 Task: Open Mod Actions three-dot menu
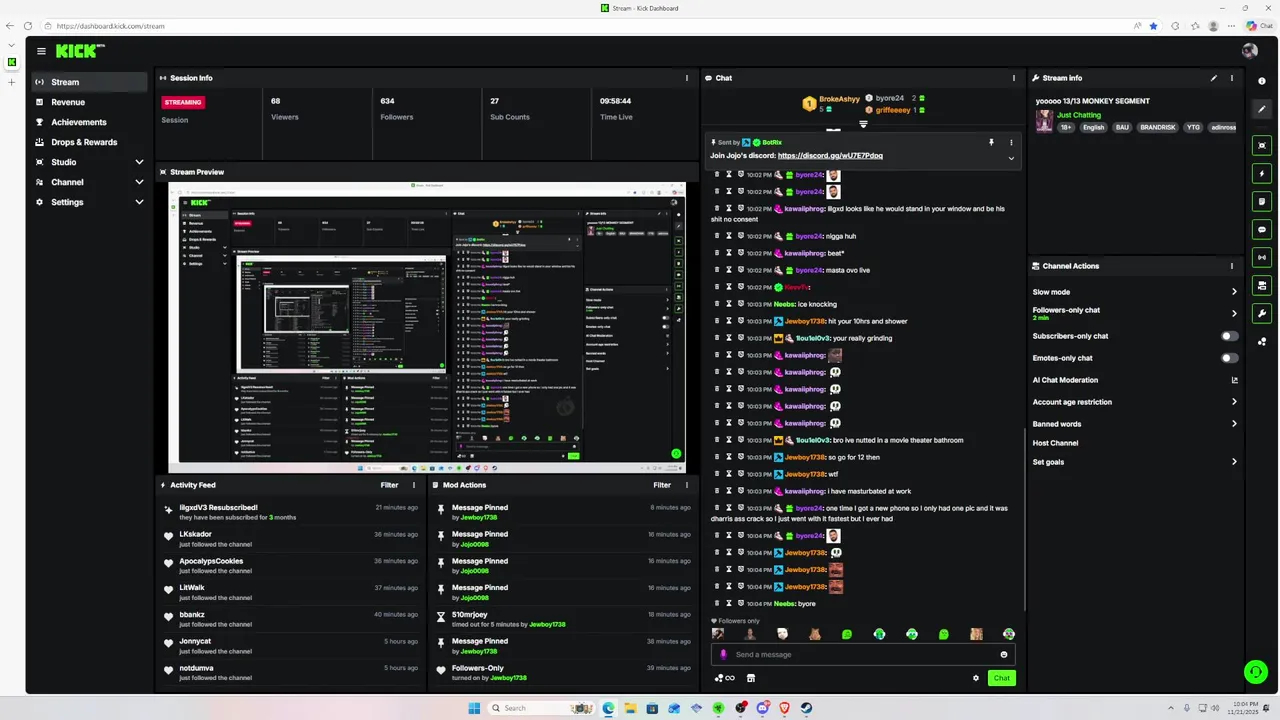[x=687, y=485]
